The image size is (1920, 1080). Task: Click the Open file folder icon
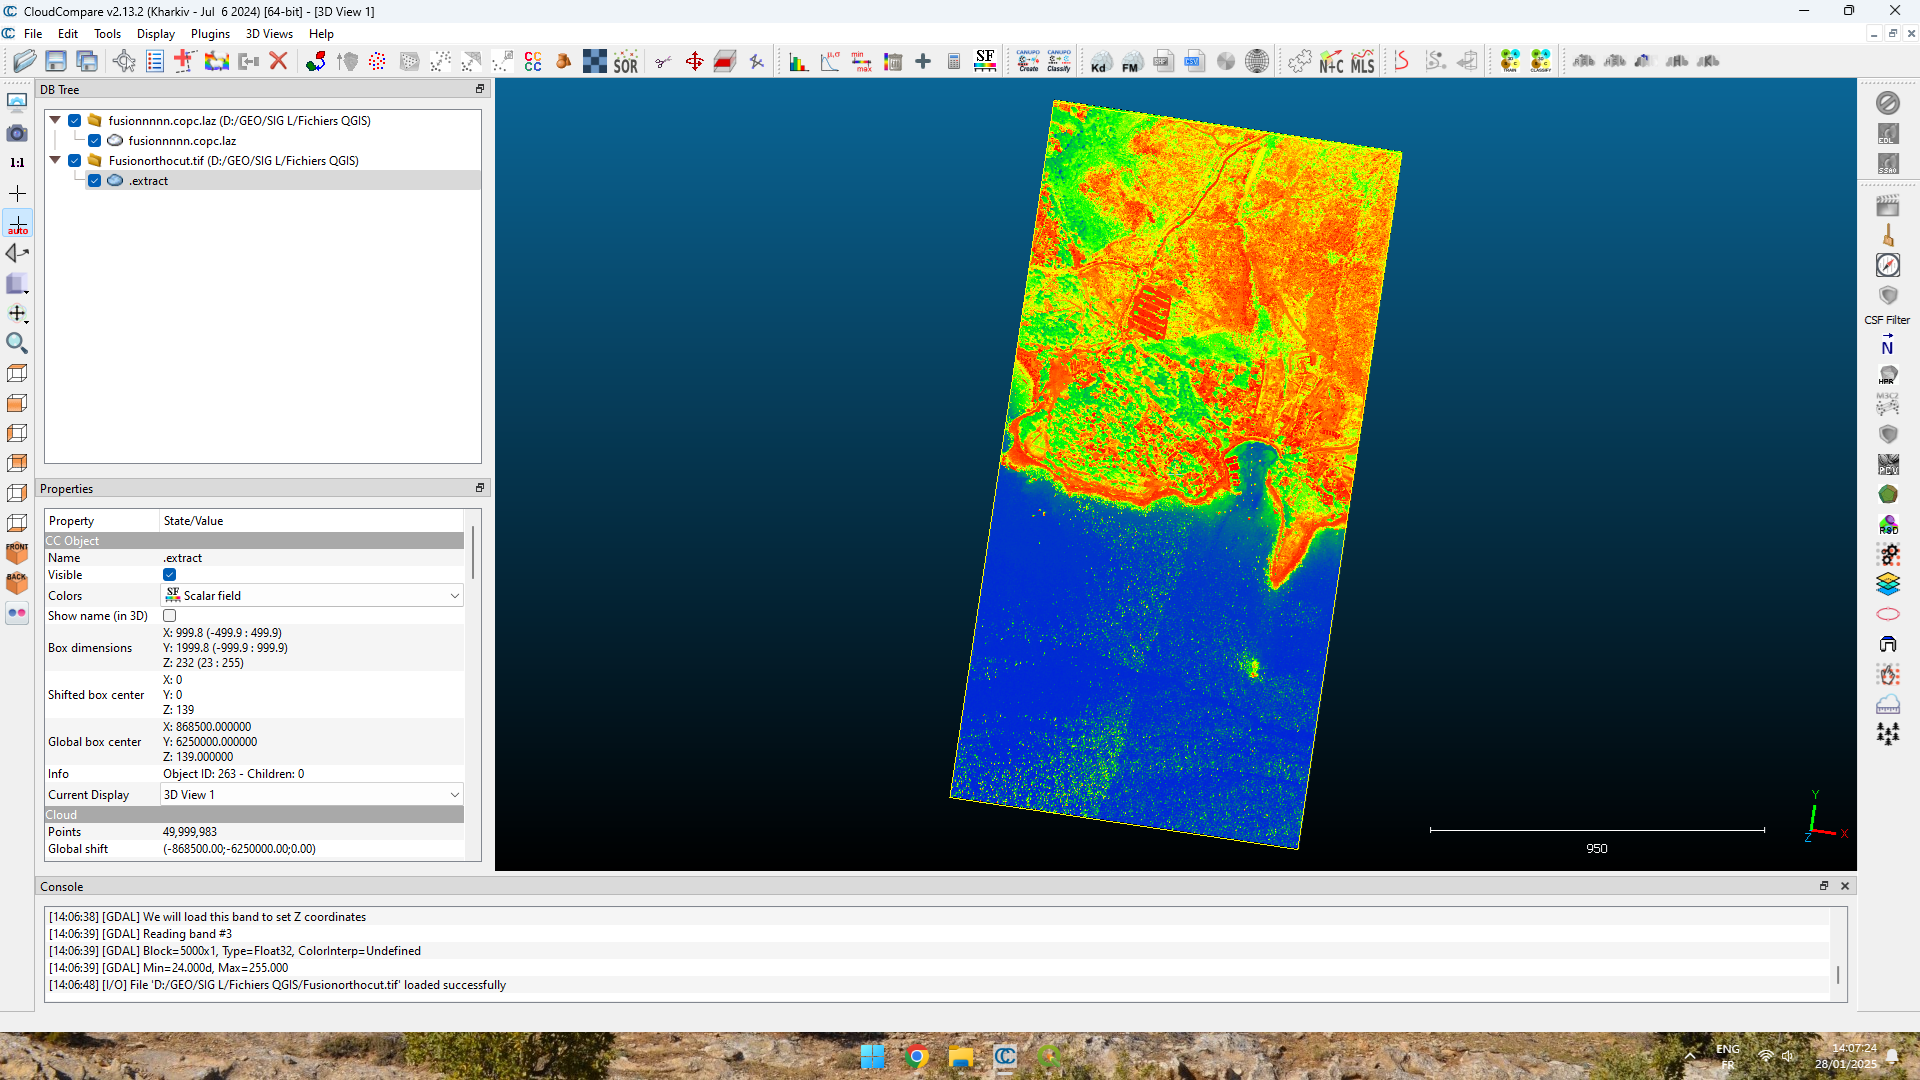point(24,62)
